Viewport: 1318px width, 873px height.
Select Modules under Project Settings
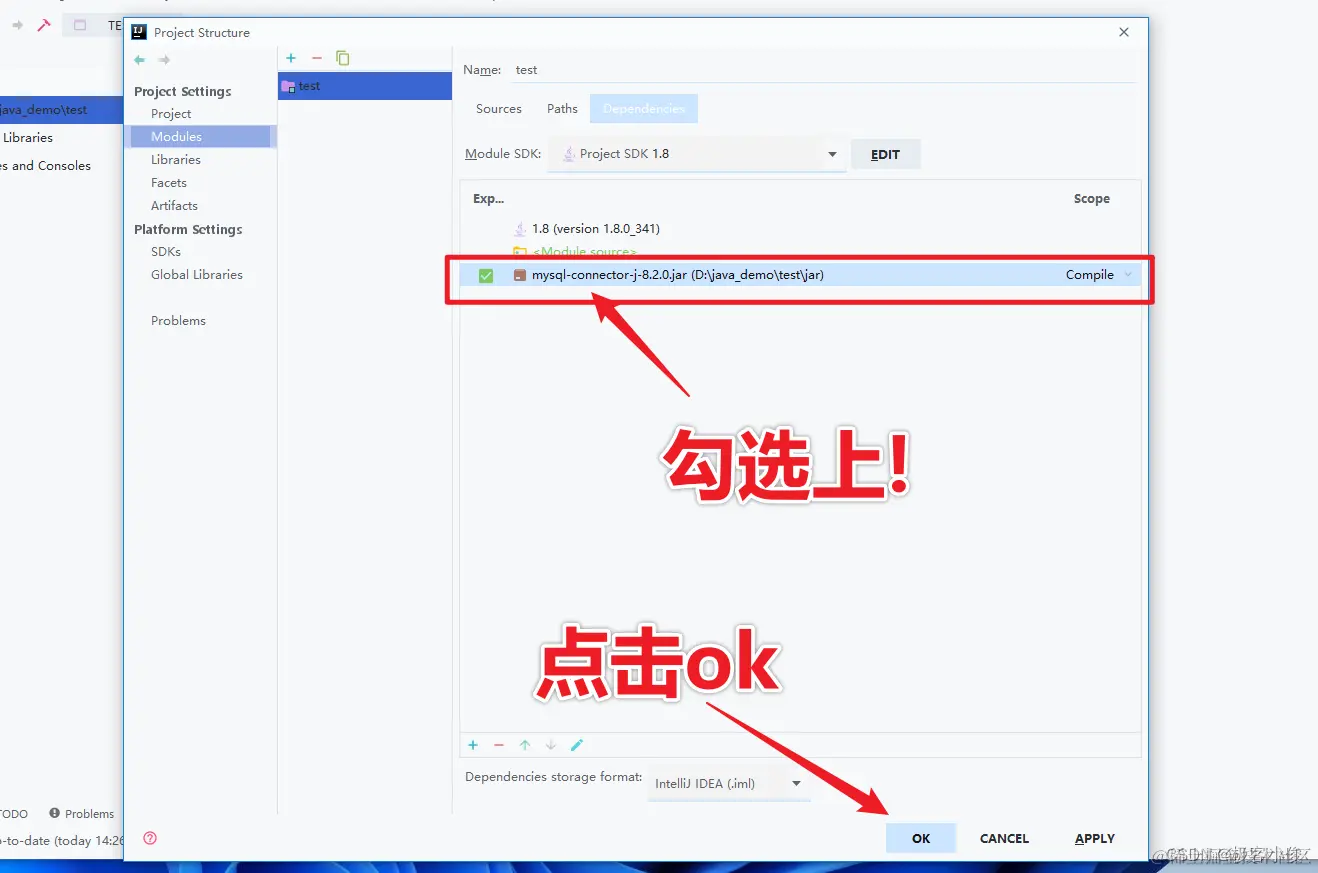pyautogui.click(x=200, y=137)
